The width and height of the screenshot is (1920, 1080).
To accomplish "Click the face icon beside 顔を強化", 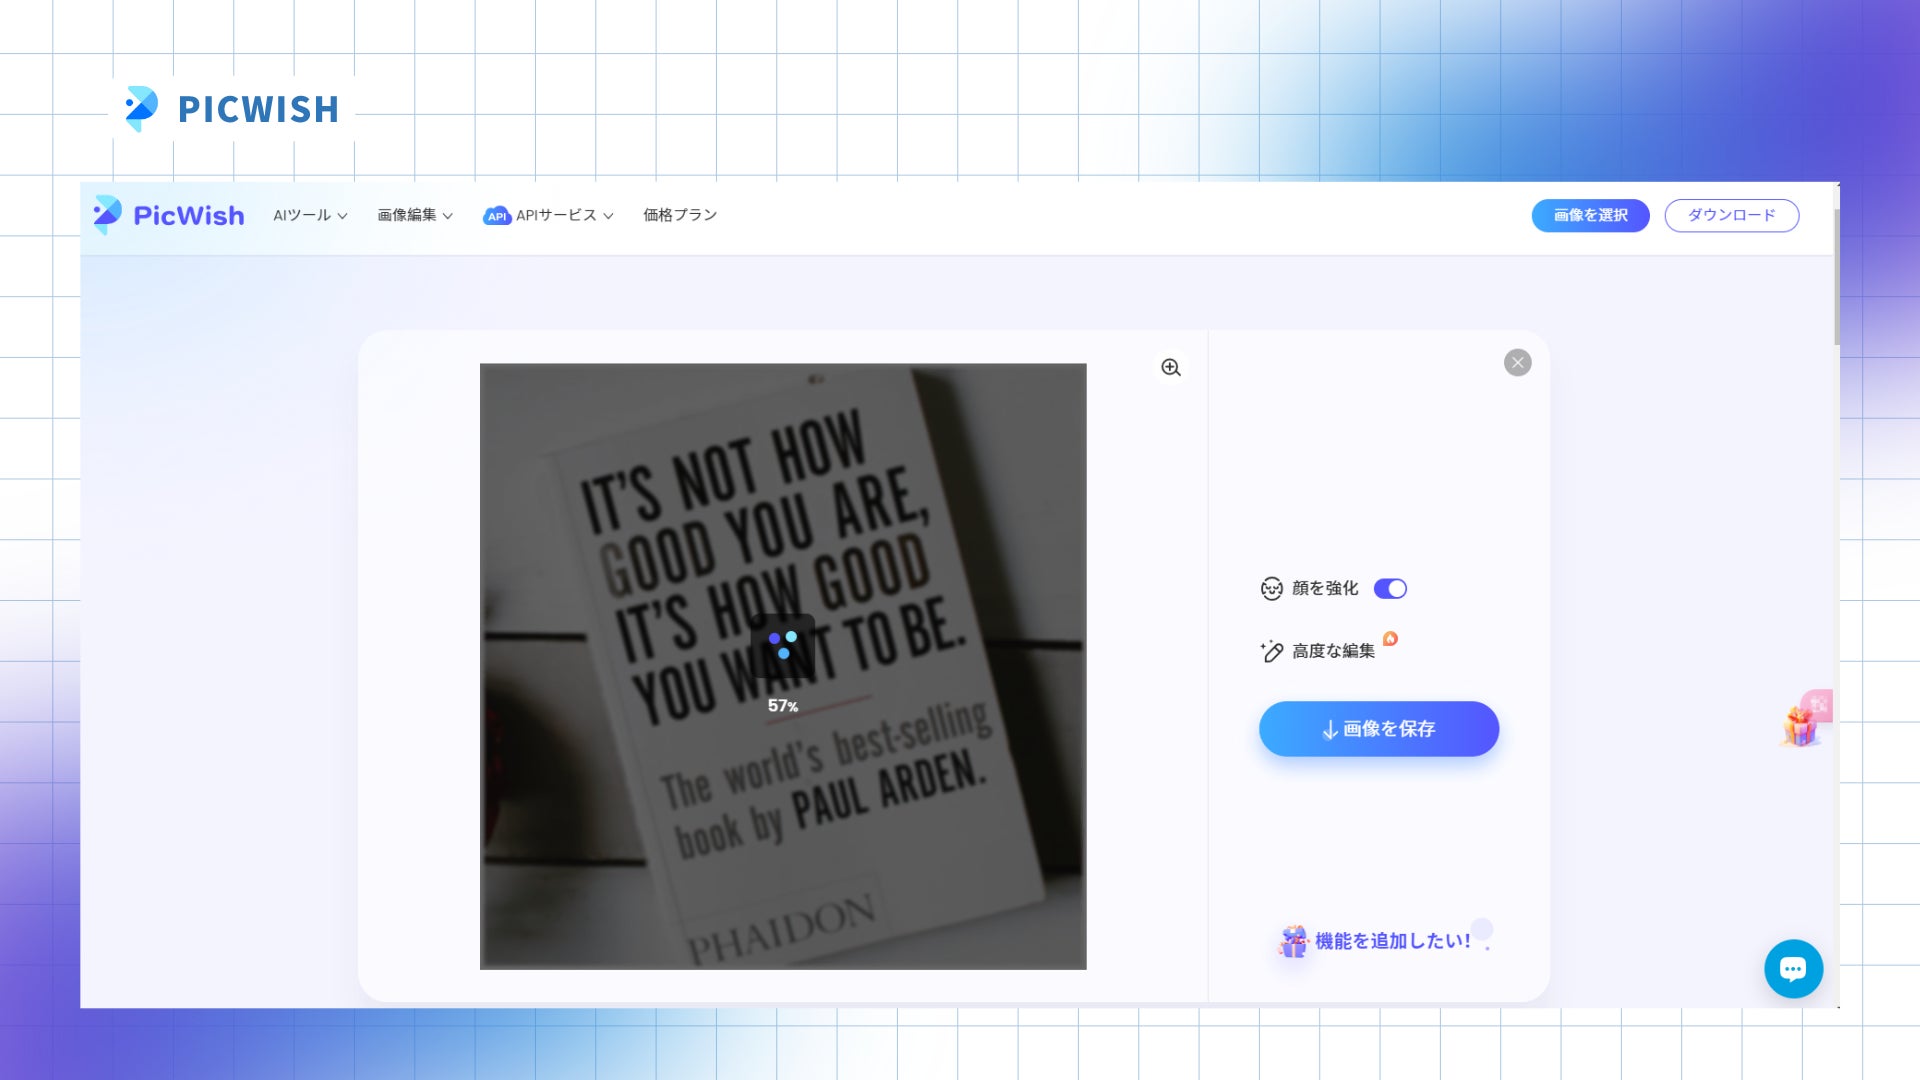I will [1271, 589].
